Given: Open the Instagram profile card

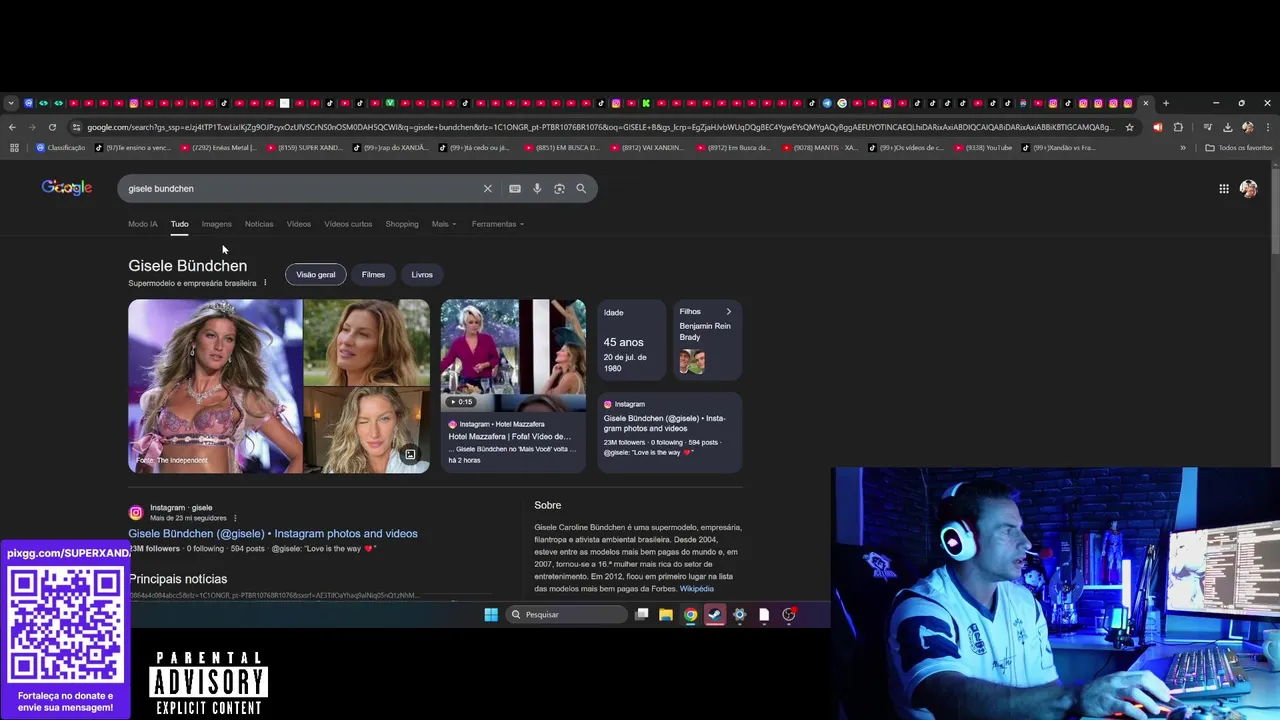Looking at the screenshot, I should point(670,432).
